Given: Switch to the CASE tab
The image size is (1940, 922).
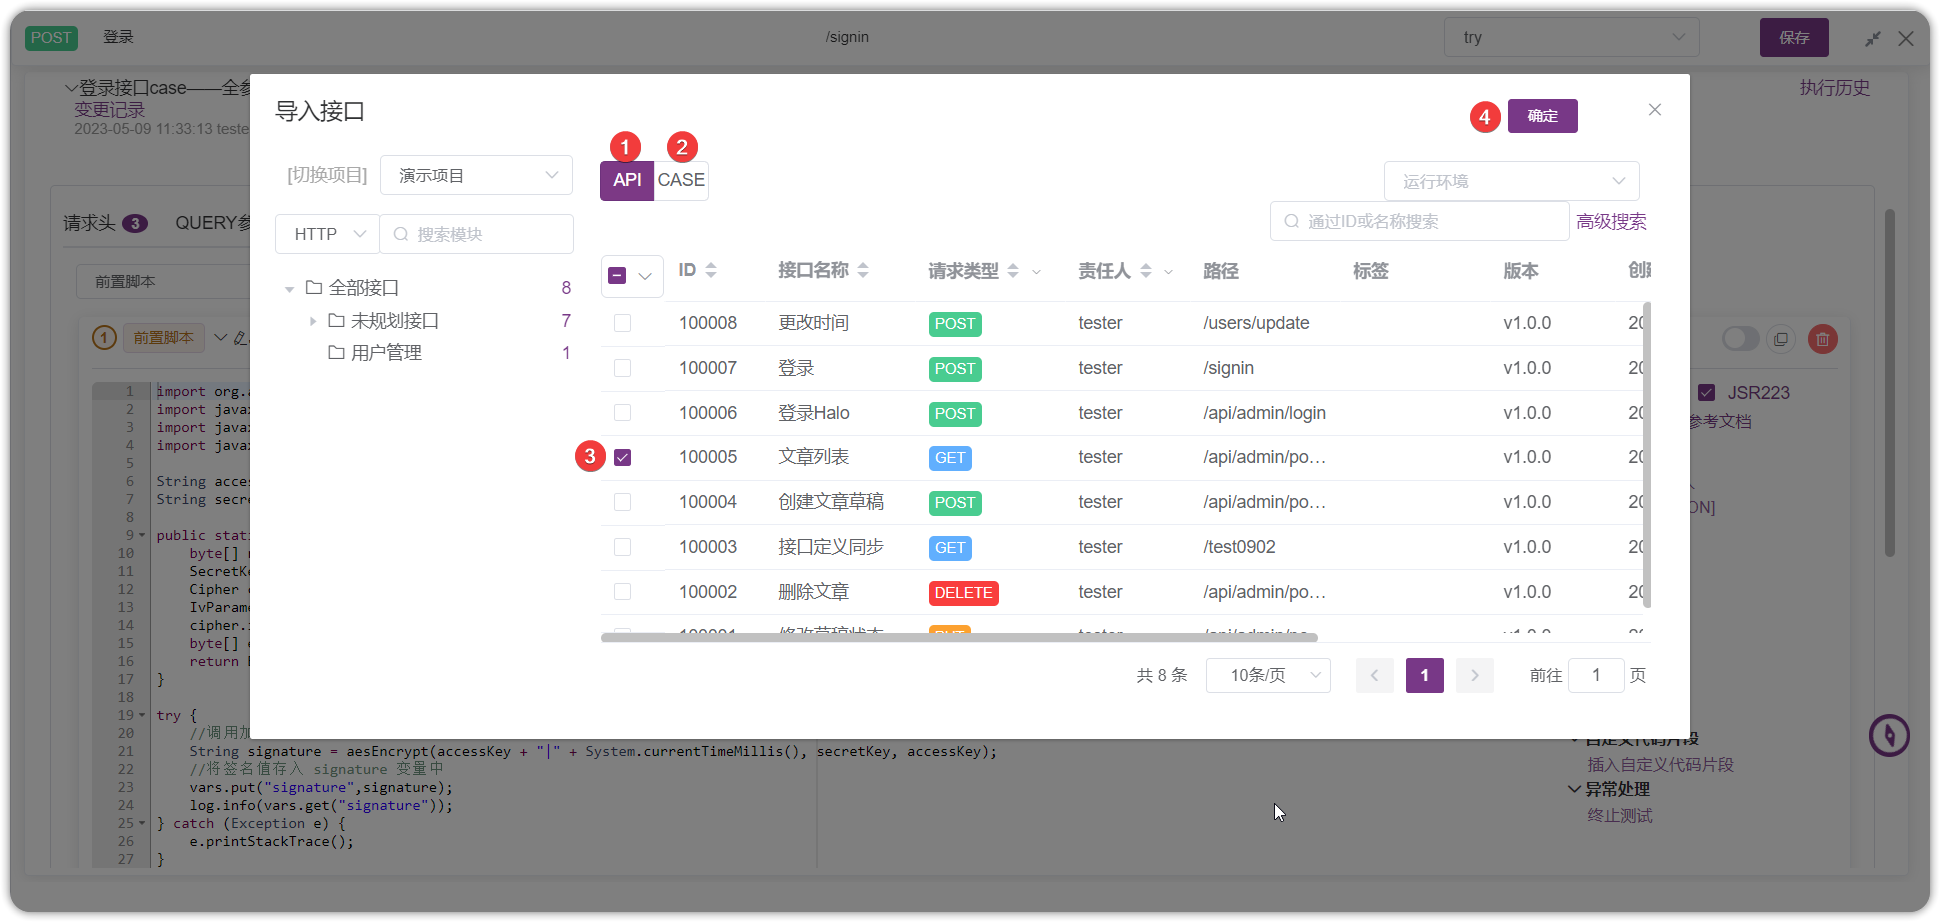Looking at the screenshot, I should point(681,180).
